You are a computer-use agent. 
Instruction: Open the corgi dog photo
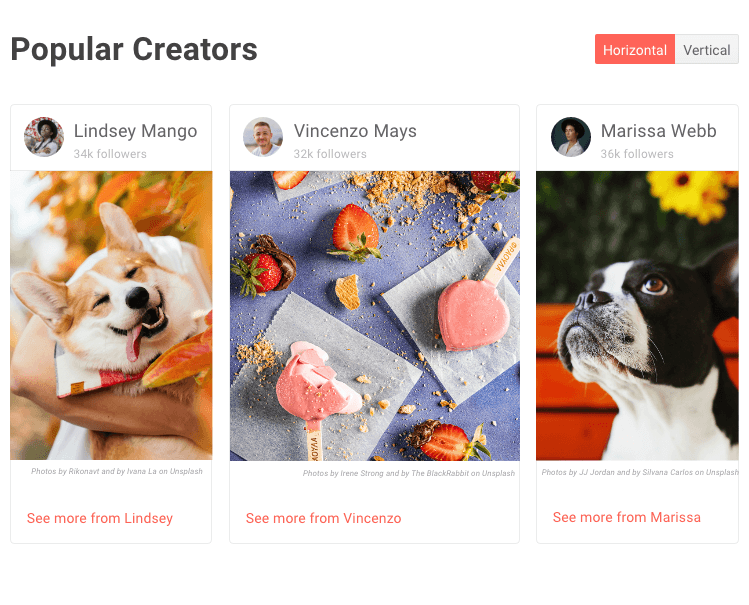click(111, 315)
